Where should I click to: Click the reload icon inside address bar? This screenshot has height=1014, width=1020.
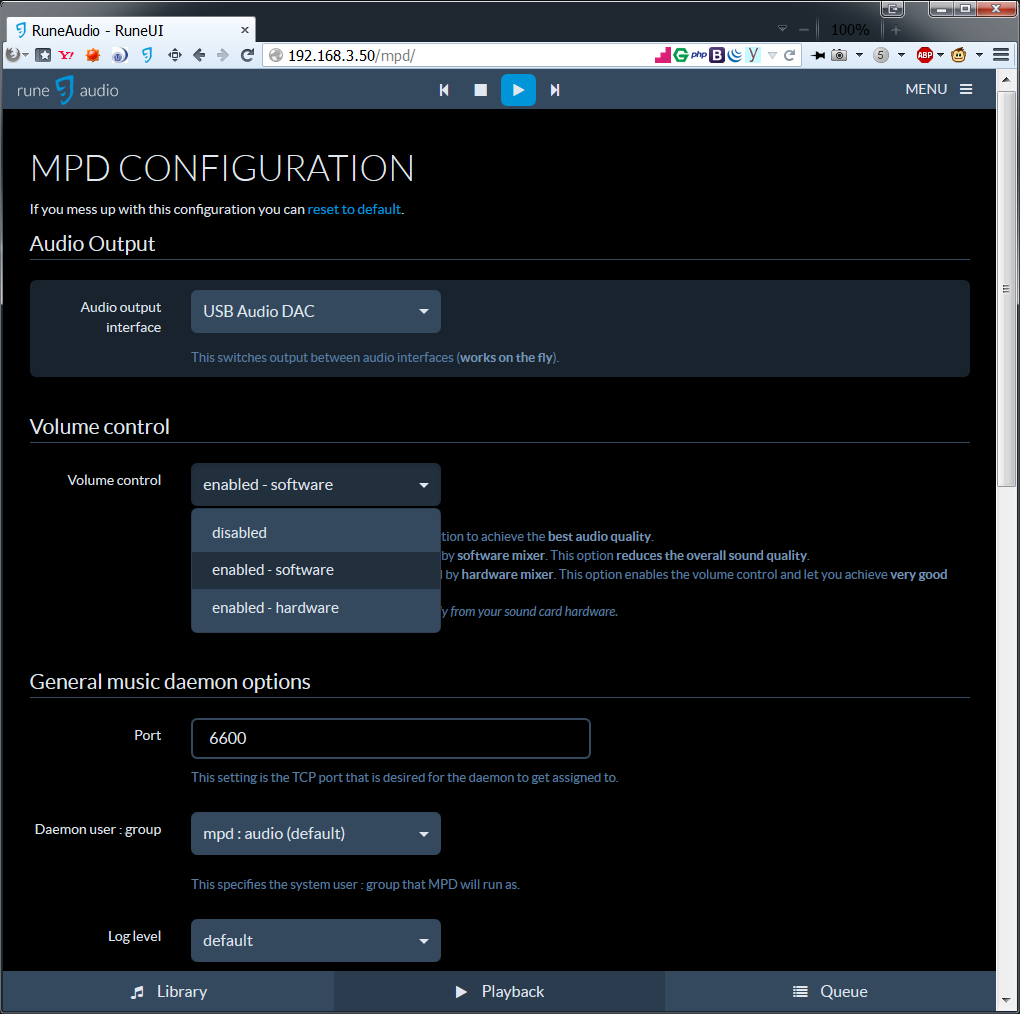(x=789, y=55)
